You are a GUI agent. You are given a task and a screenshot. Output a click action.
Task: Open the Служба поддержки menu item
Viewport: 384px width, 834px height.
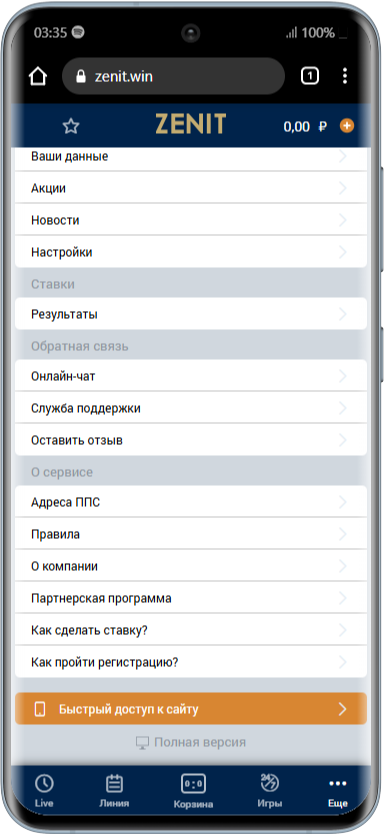pyautogui.click(x=191, y=408)
